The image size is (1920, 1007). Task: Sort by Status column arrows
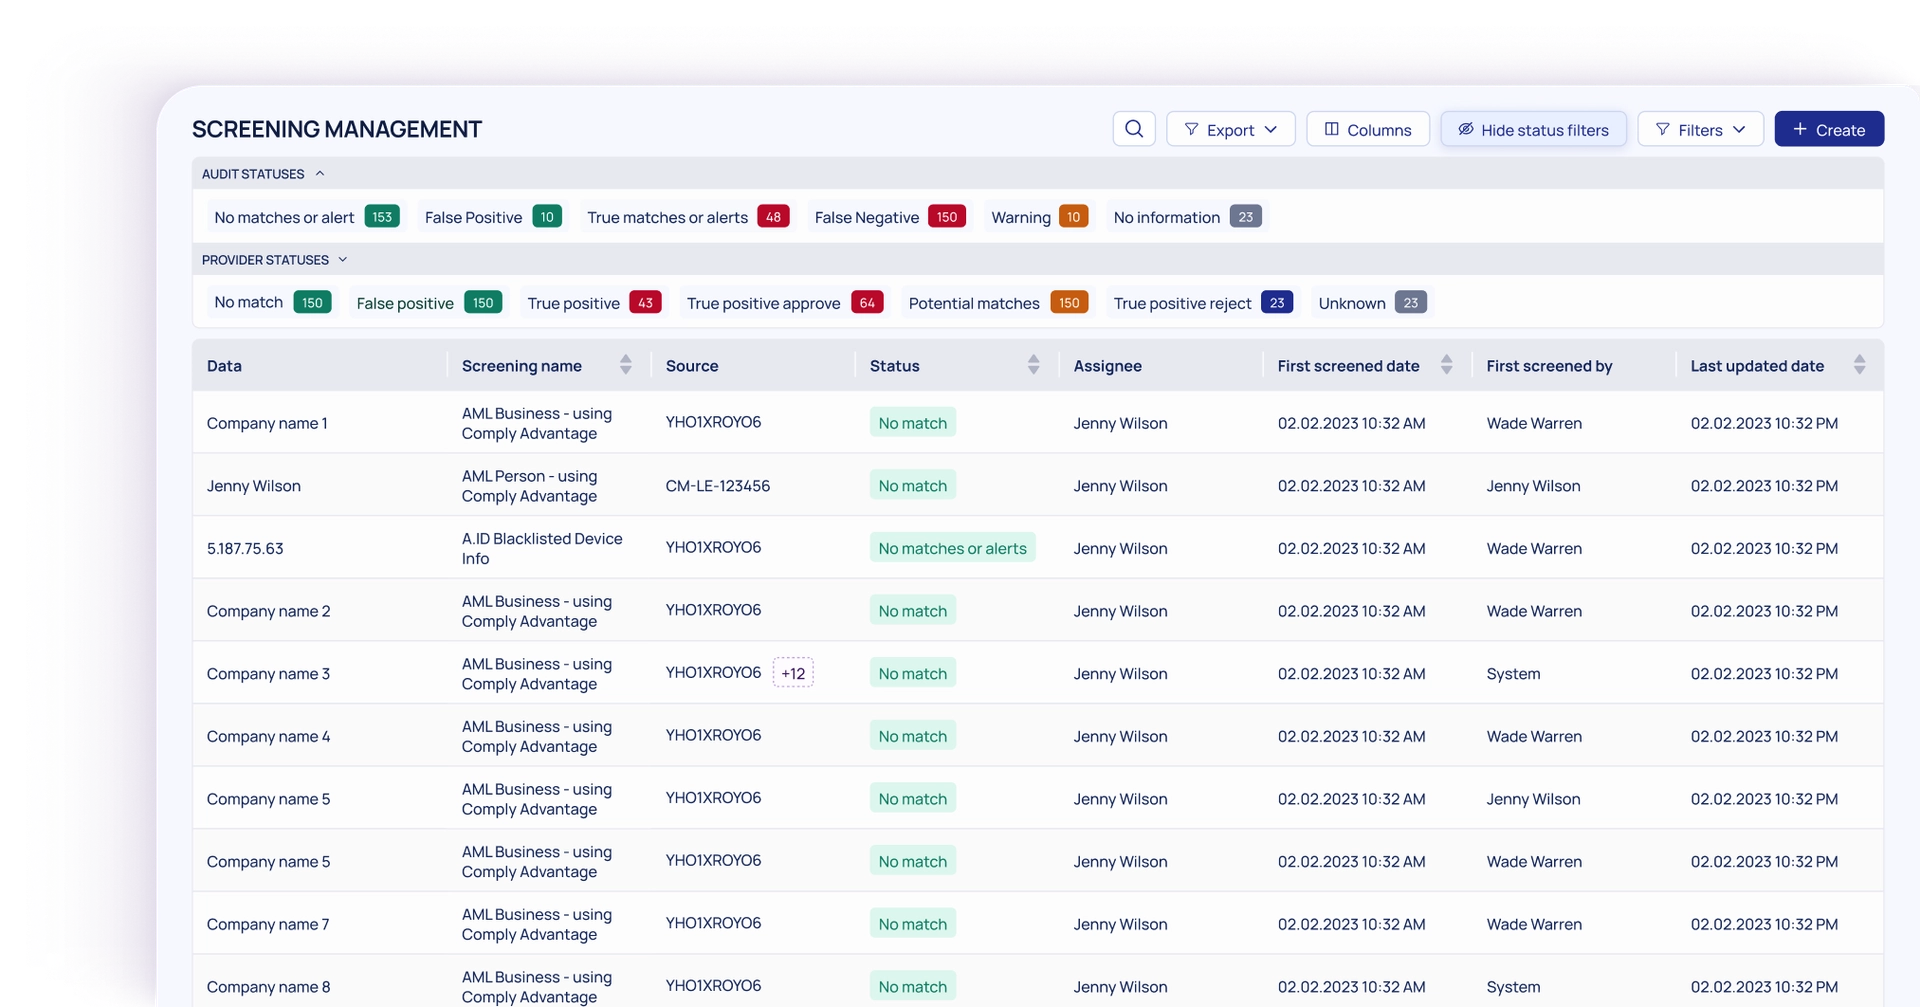pyautogui.click(x=1033, y=365)
